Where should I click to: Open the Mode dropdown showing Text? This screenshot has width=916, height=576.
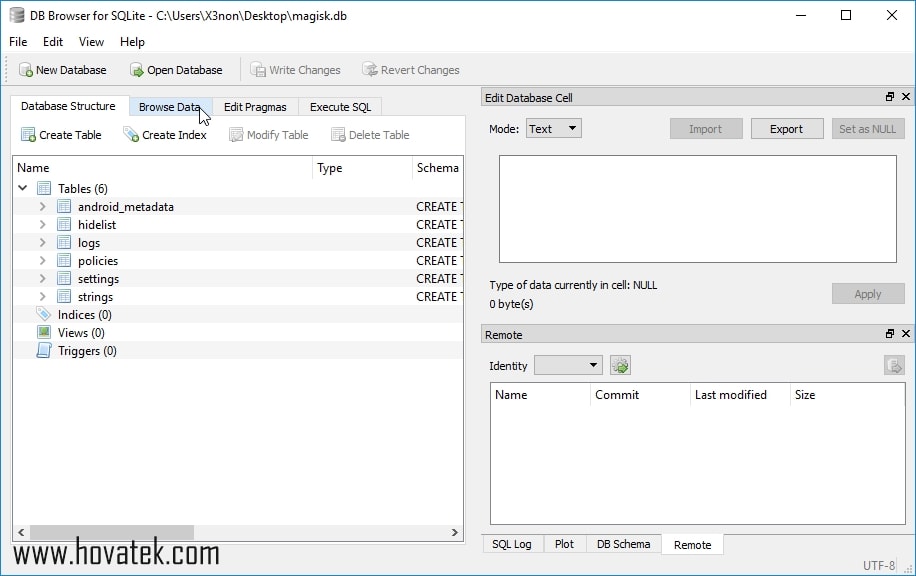554,129
